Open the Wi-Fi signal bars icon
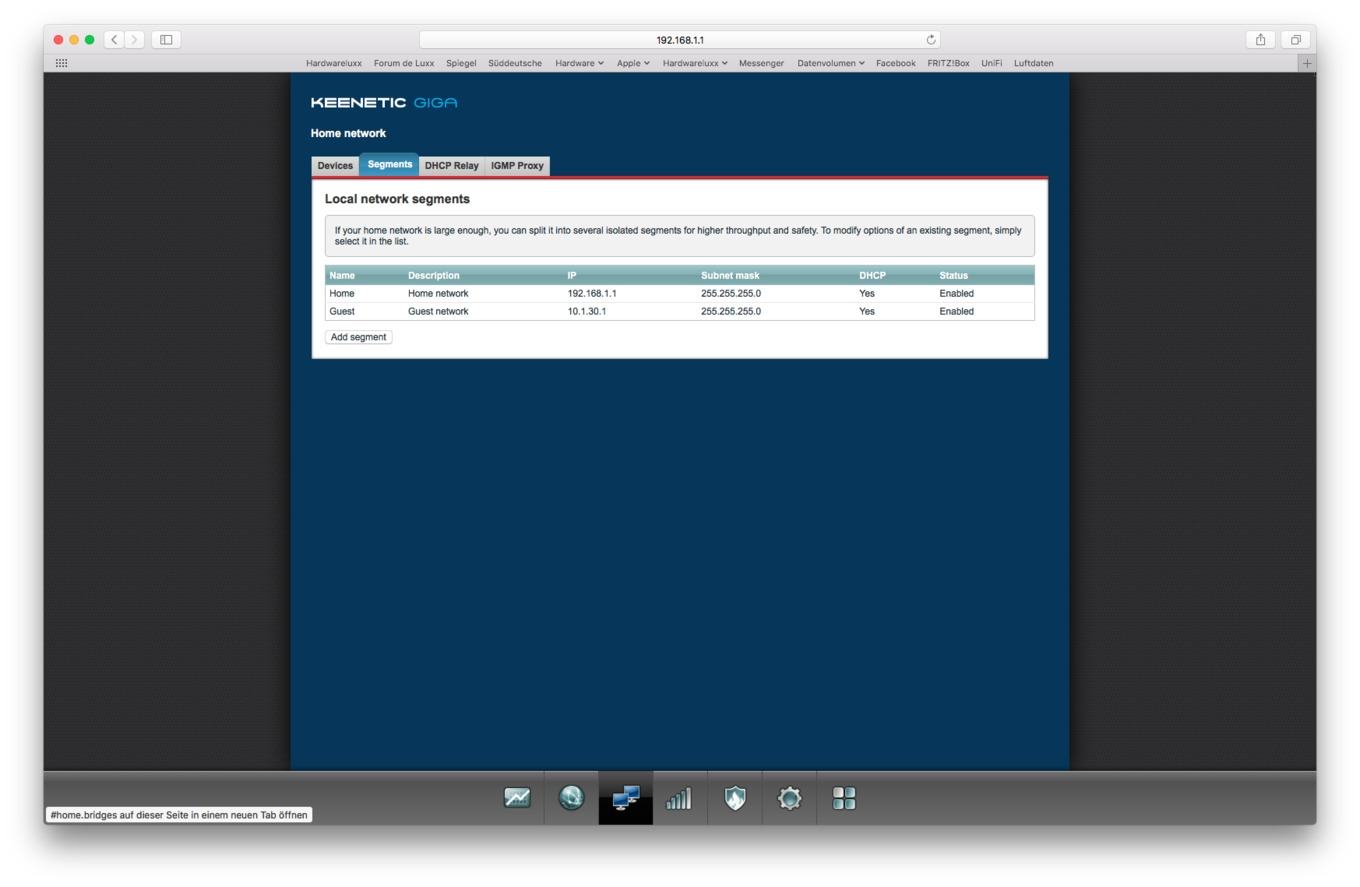Viewport: 1360px width, 887px height. click(679, 798)
